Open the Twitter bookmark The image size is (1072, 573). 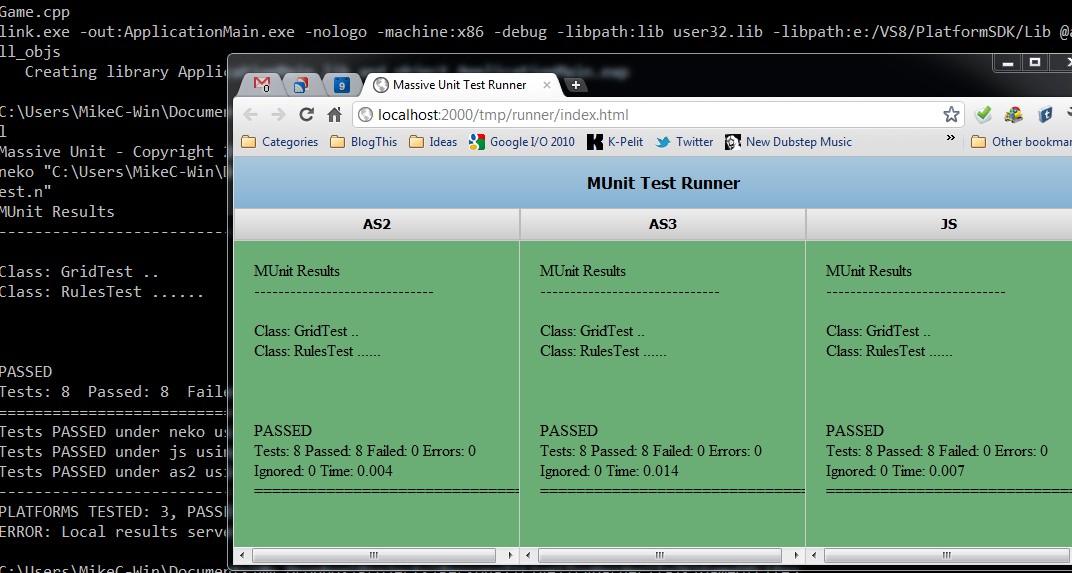(x=685, y=142)
